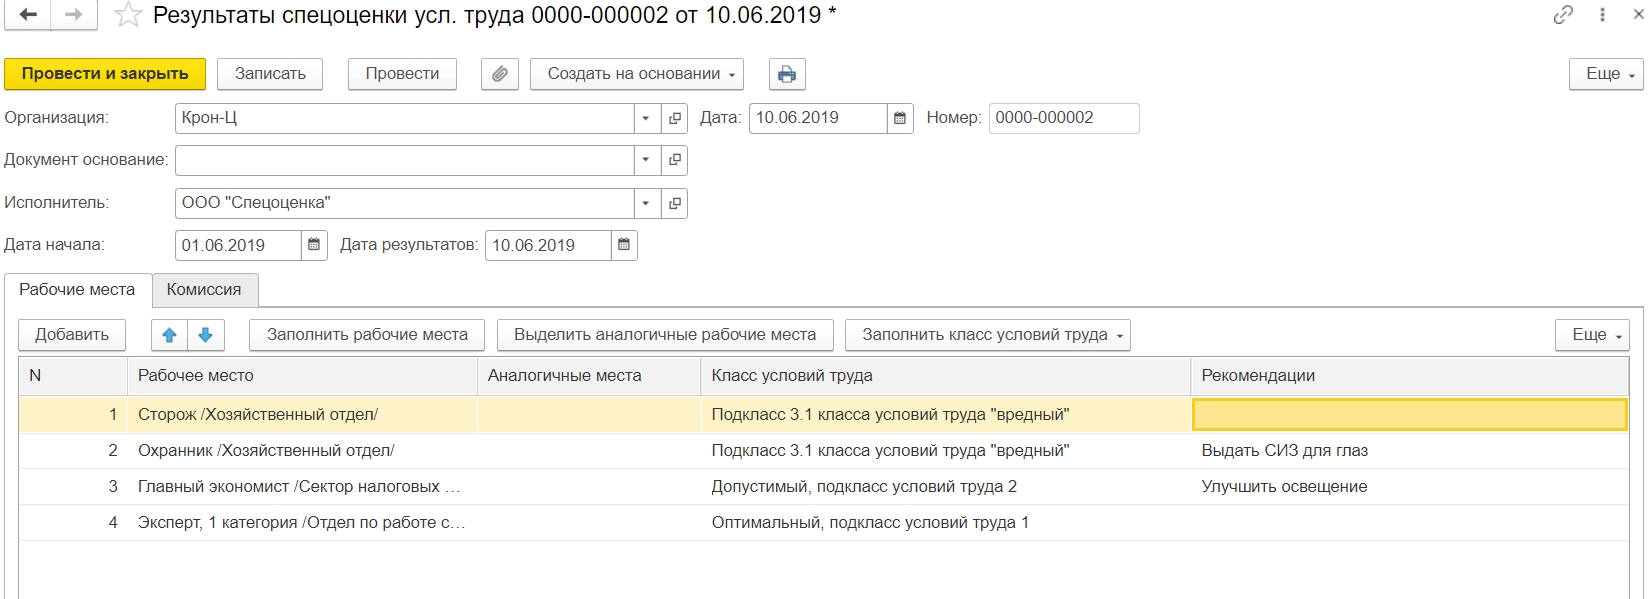Move row up with blue arrow
Viewport: 1649px width, 599px height.
(170, 335)
